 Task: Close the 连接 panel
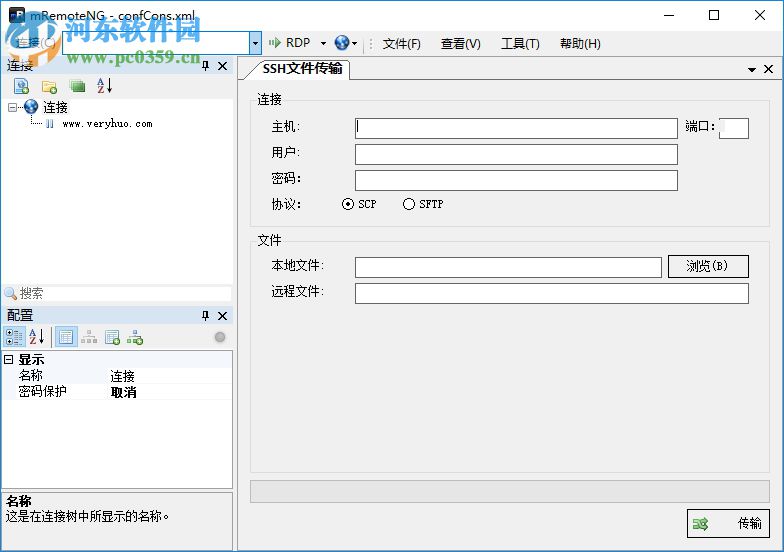[x=223, y=66]
